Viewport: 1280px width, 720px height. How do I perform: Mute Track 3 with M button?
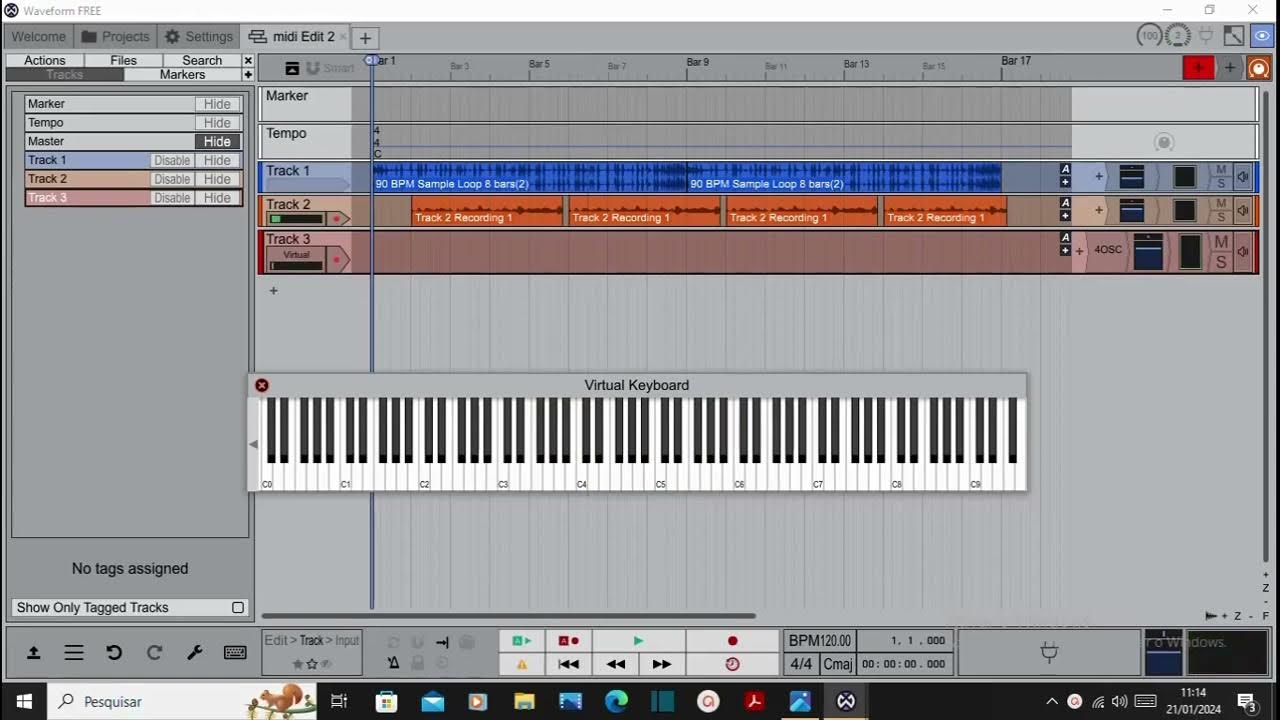tap(1221, 242)
